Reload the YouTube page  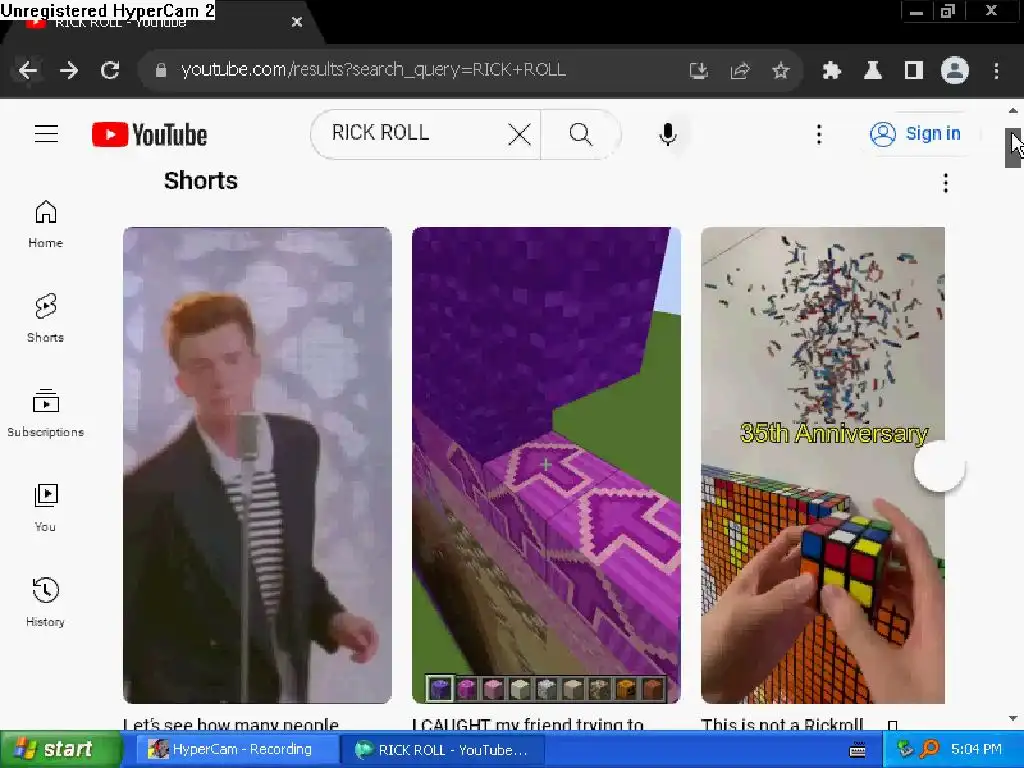tap(110, 70)
